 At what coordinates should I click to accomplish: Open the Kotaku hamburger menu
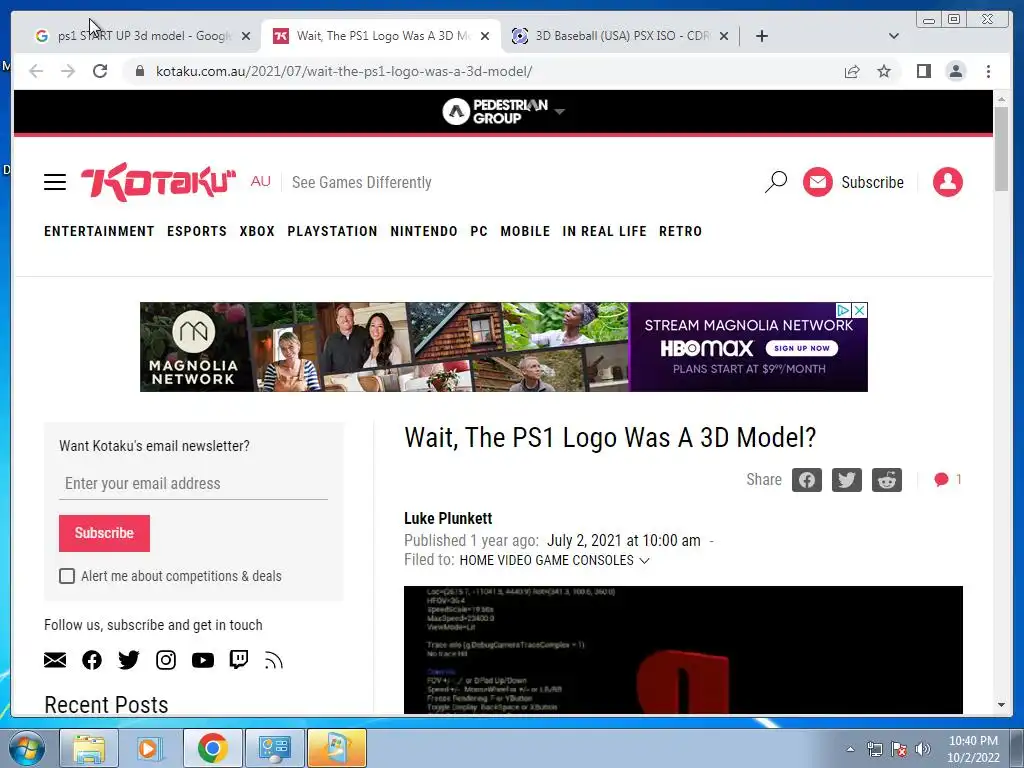[55, 182]
